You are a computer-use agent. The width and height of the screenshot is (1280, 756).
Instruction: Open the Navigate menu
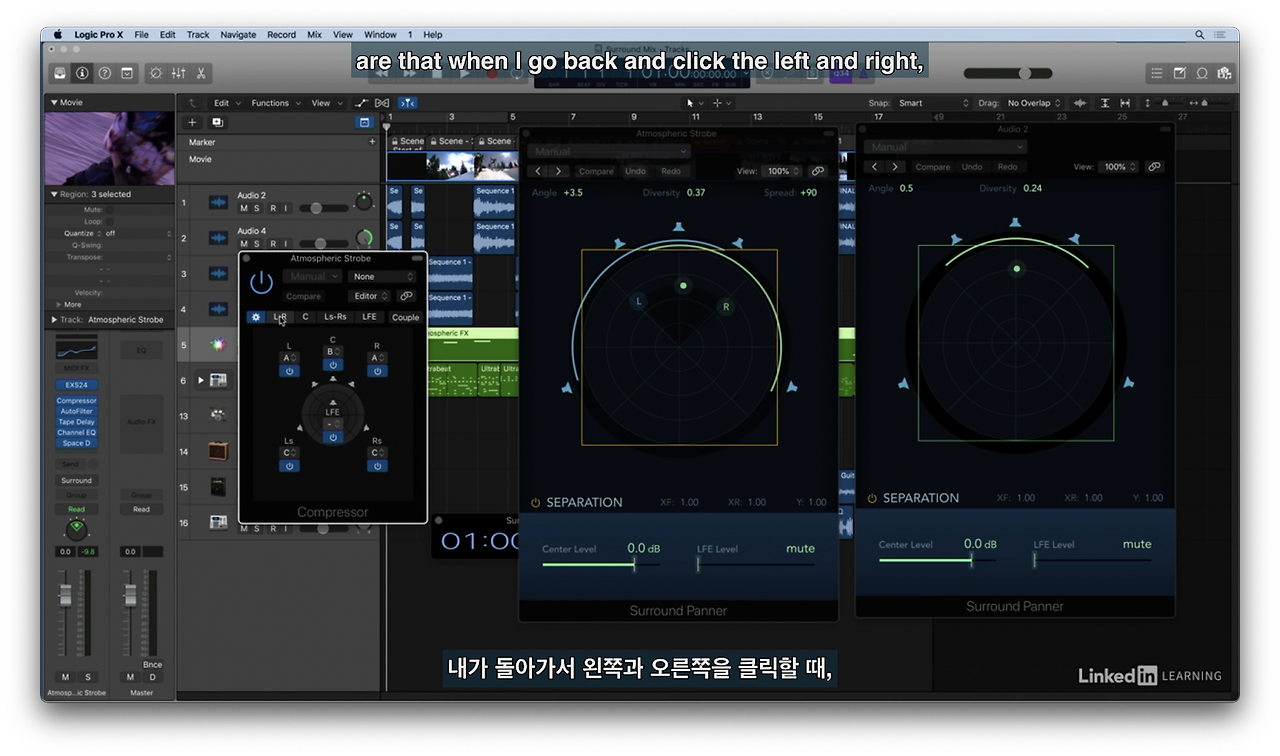coord(238,35)
